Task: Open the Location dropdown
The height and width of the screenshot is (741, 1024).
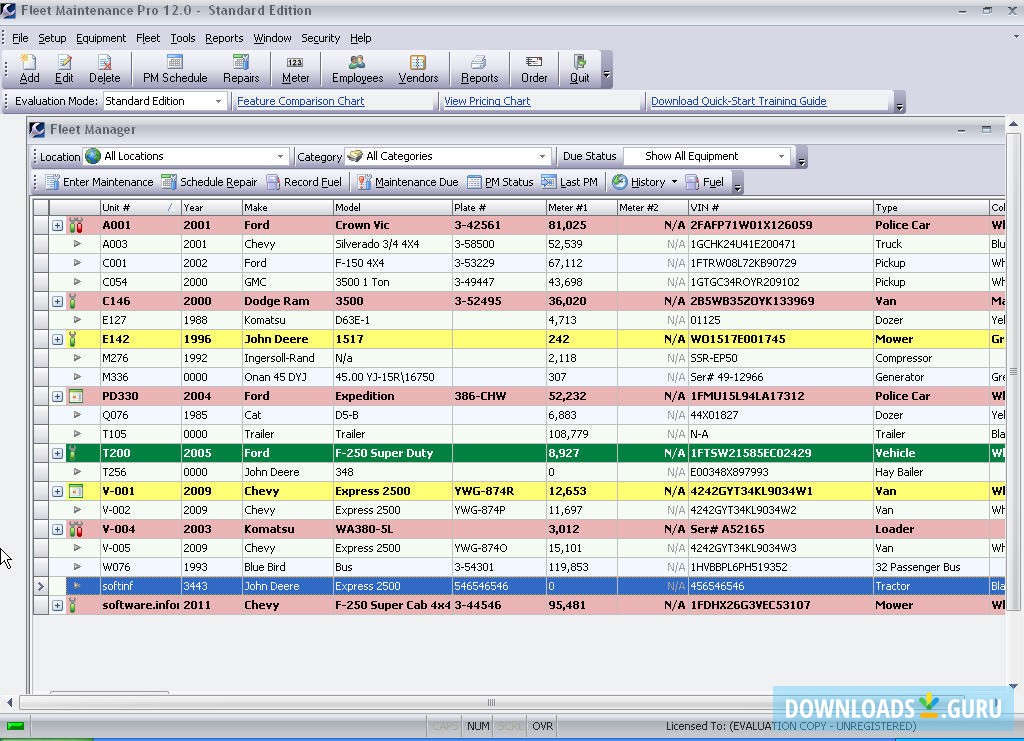Action: tap(280, 156)
